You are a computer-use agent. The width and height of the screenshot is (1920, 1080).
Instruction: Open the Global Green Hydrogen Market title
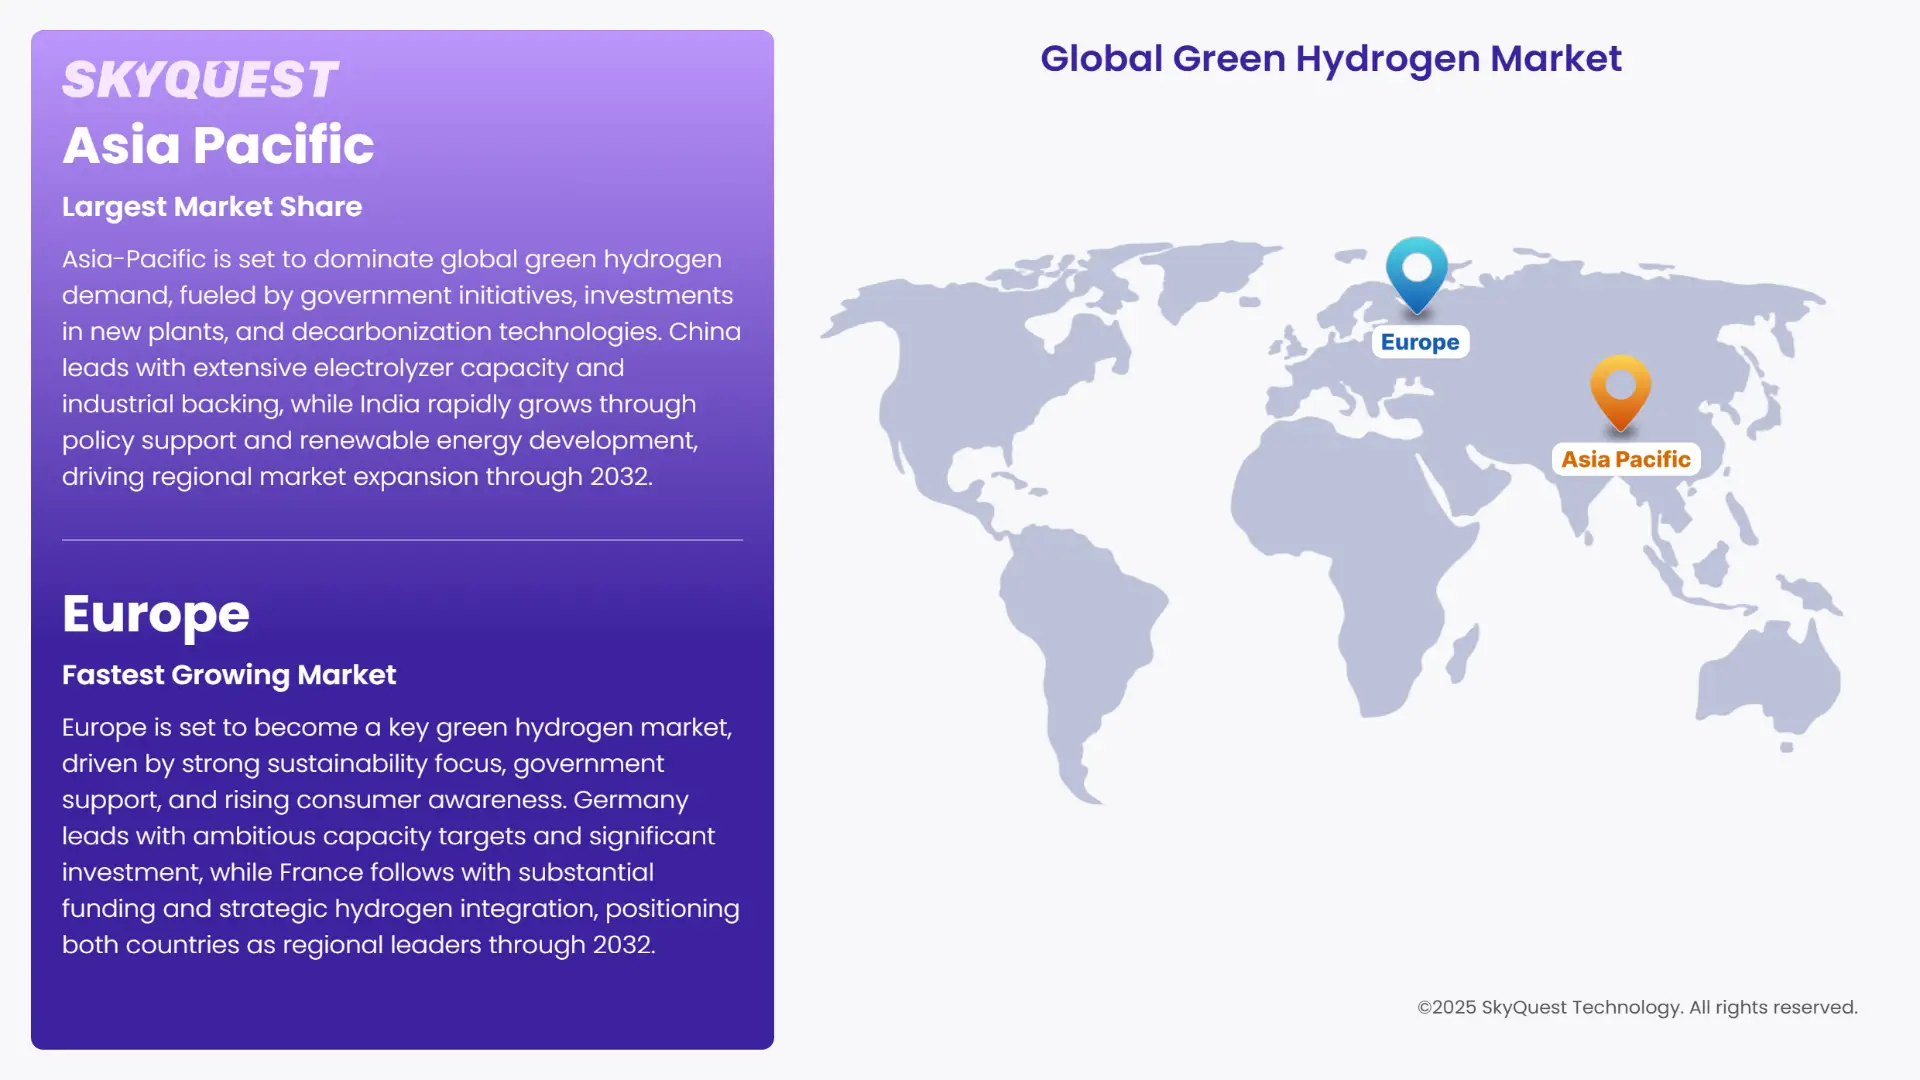click(x=1331, y=58)
